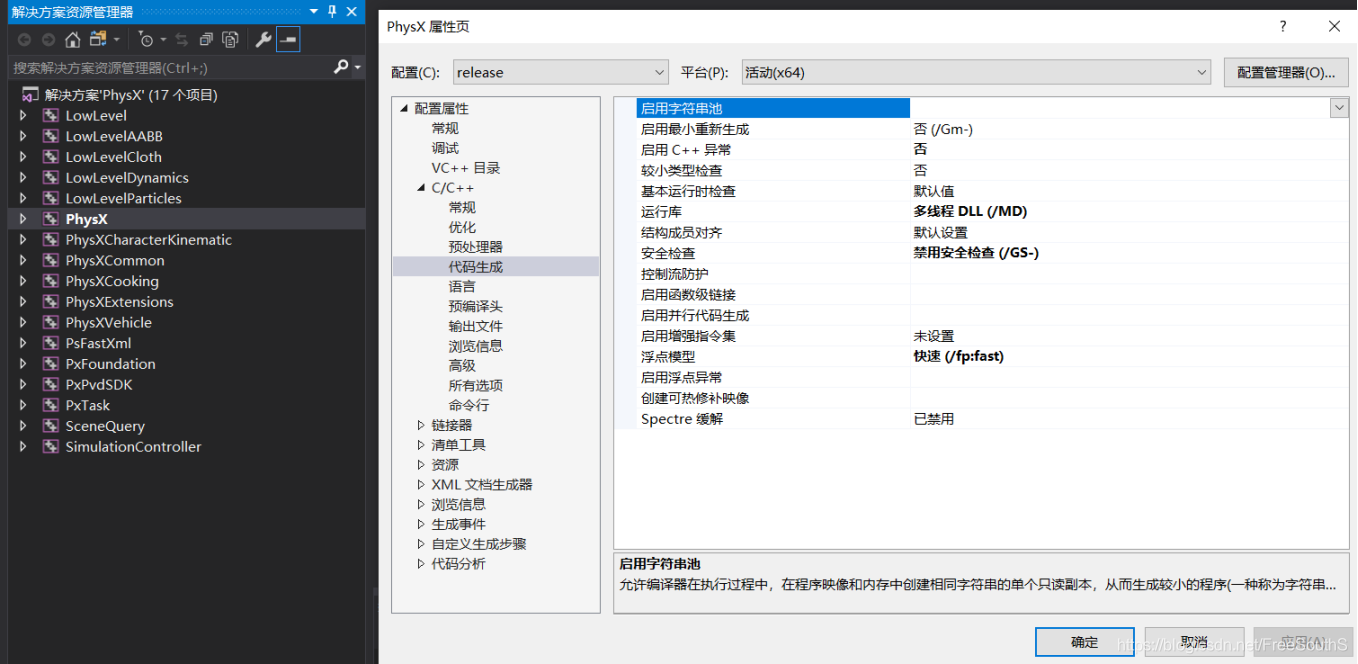Click the Collapse All icon in toolbar
The image size is (1358, 664).
206,40
